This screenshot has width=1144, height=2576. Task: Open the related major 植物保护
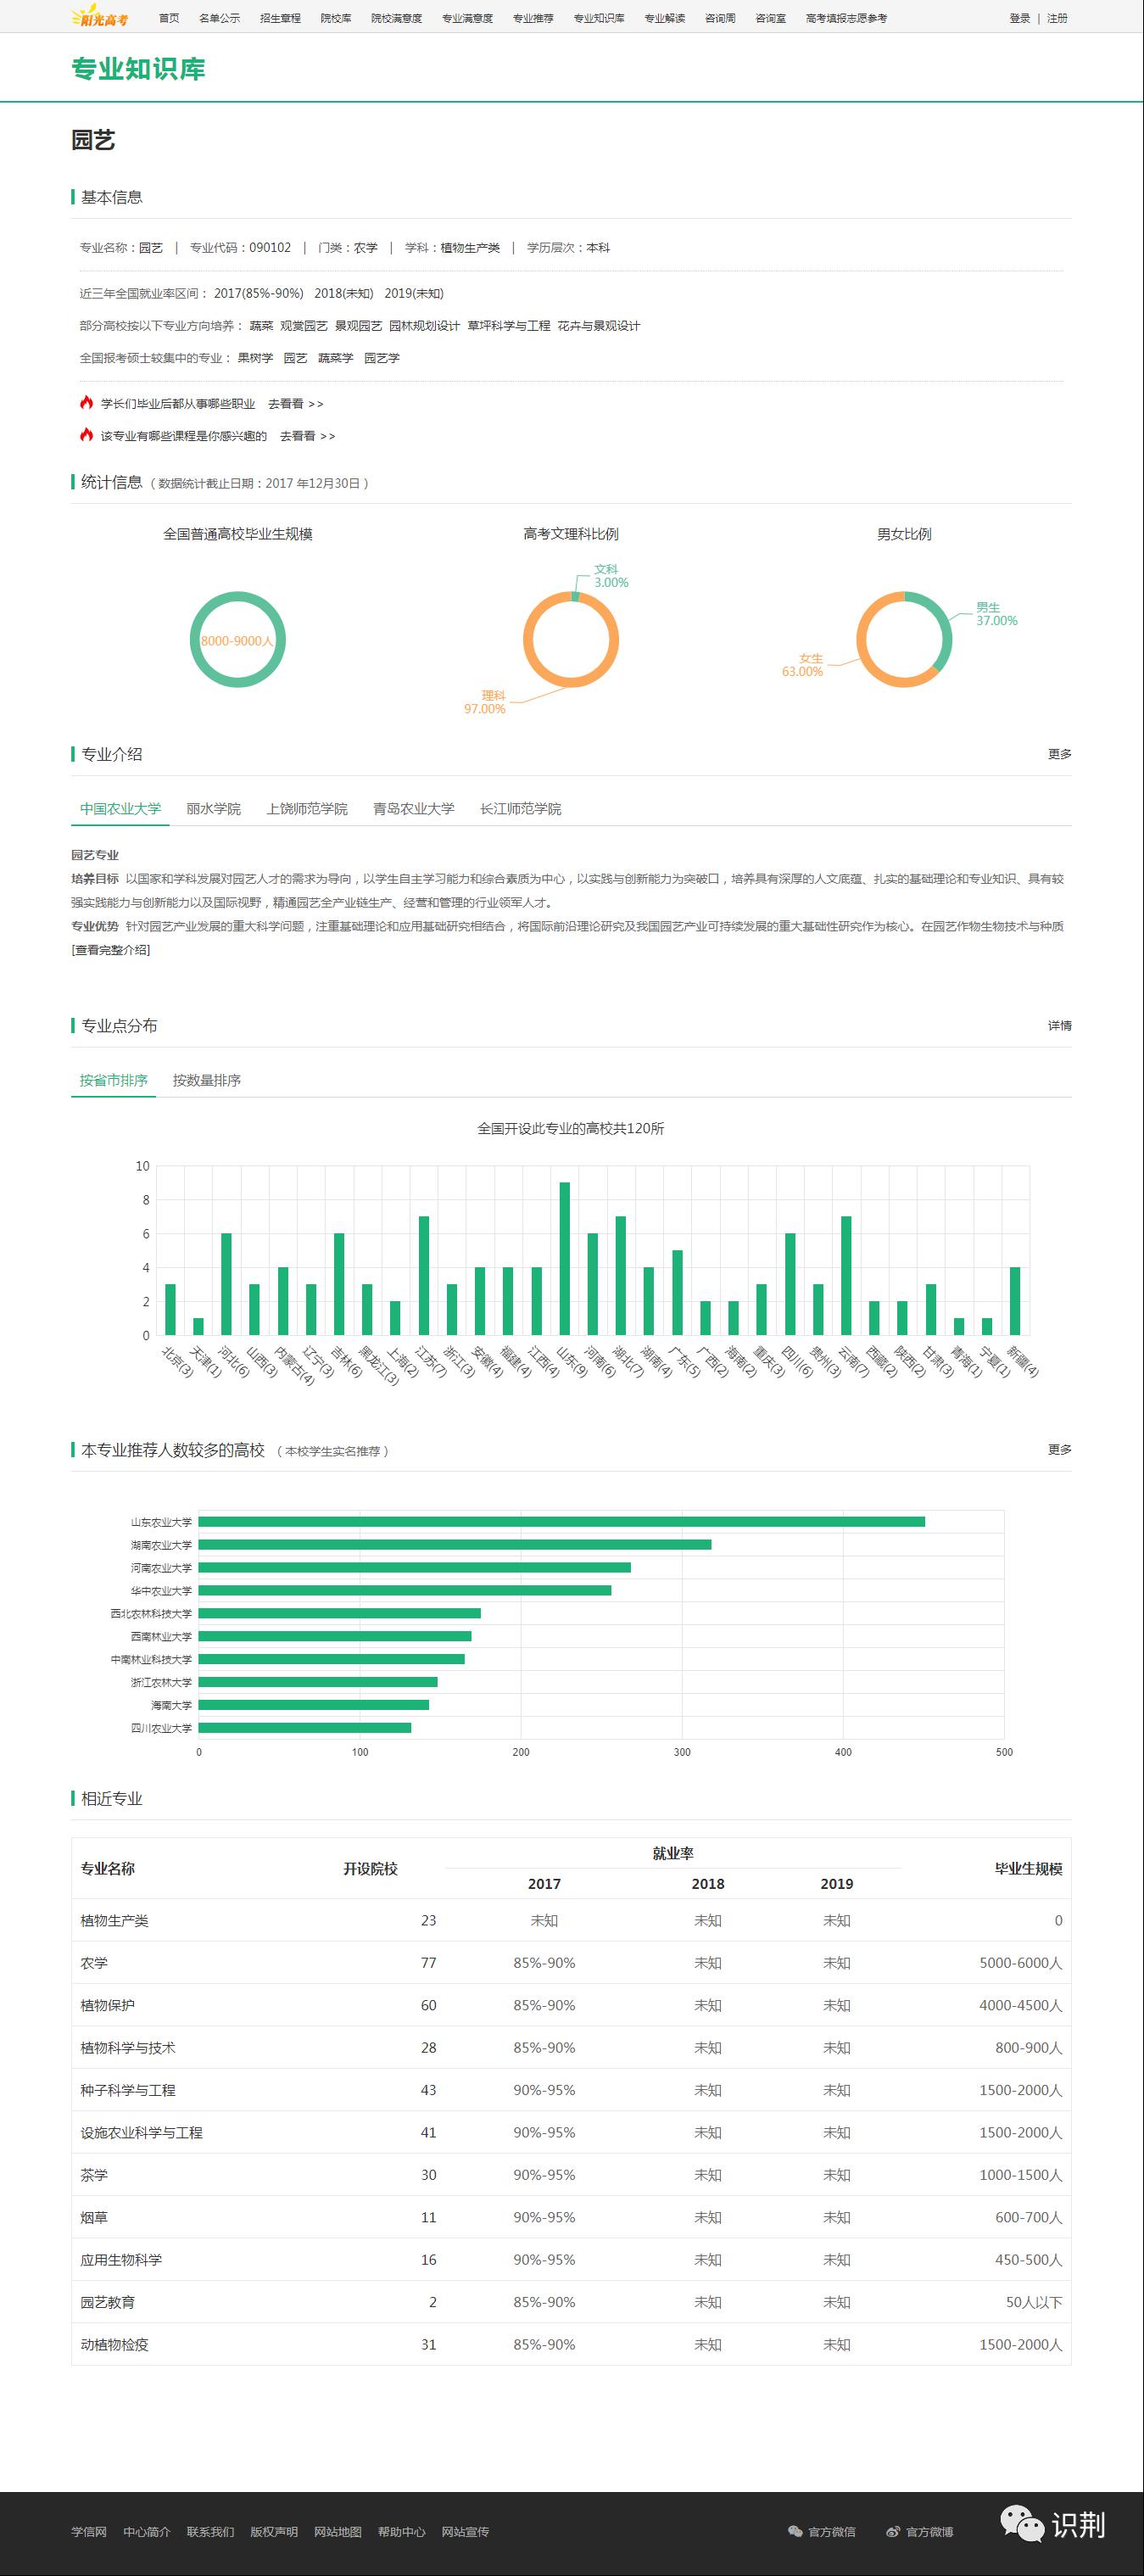[107, 2005]
